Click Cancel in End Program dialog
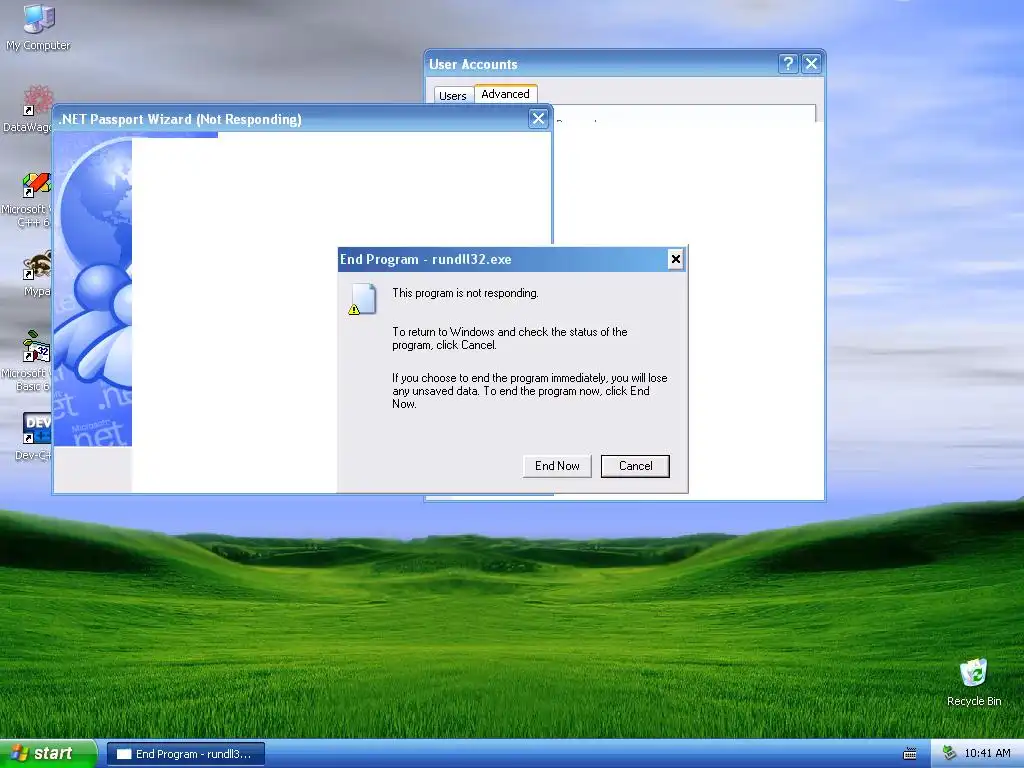 (635, 466)
